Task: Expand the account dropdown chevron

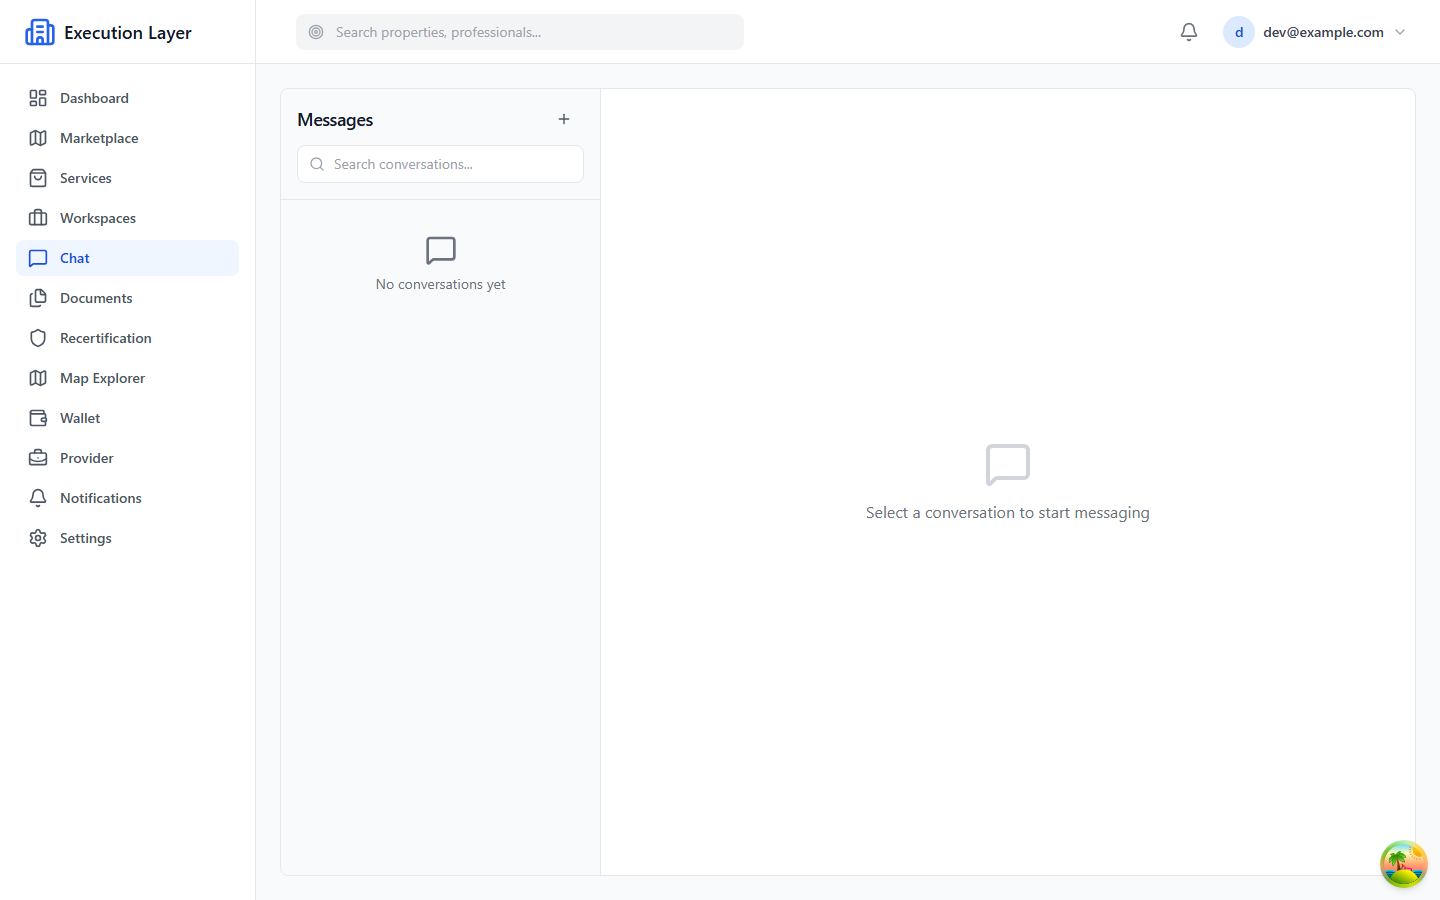Action: click(1400, 32)
